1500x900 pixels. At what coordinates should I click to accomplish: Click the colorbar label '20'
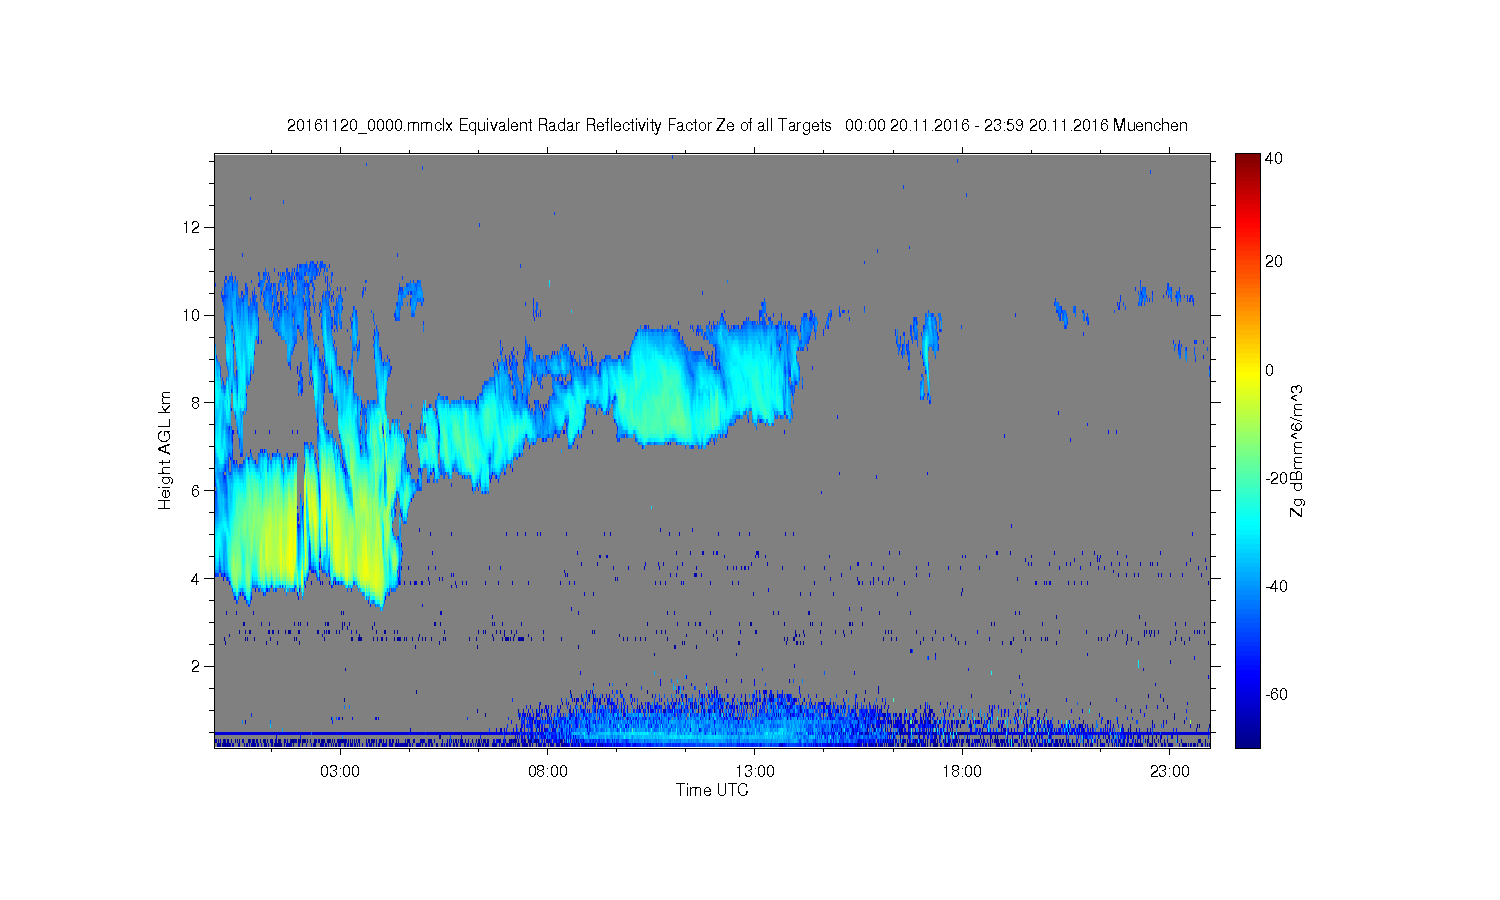tap(1274, 262)
